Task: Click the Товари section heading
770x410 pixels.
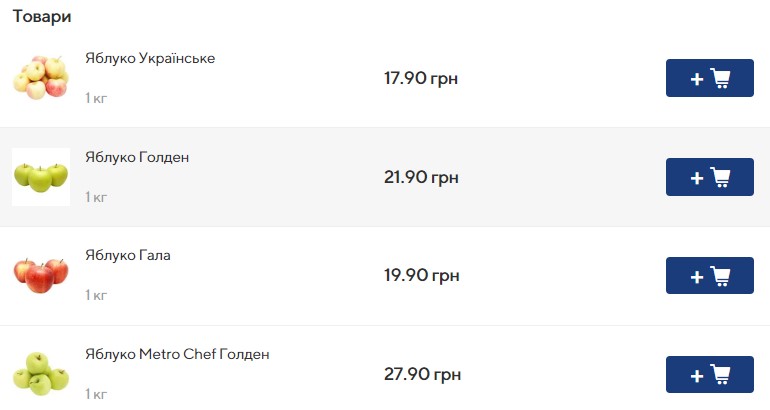Action: [x=41, y=17]
